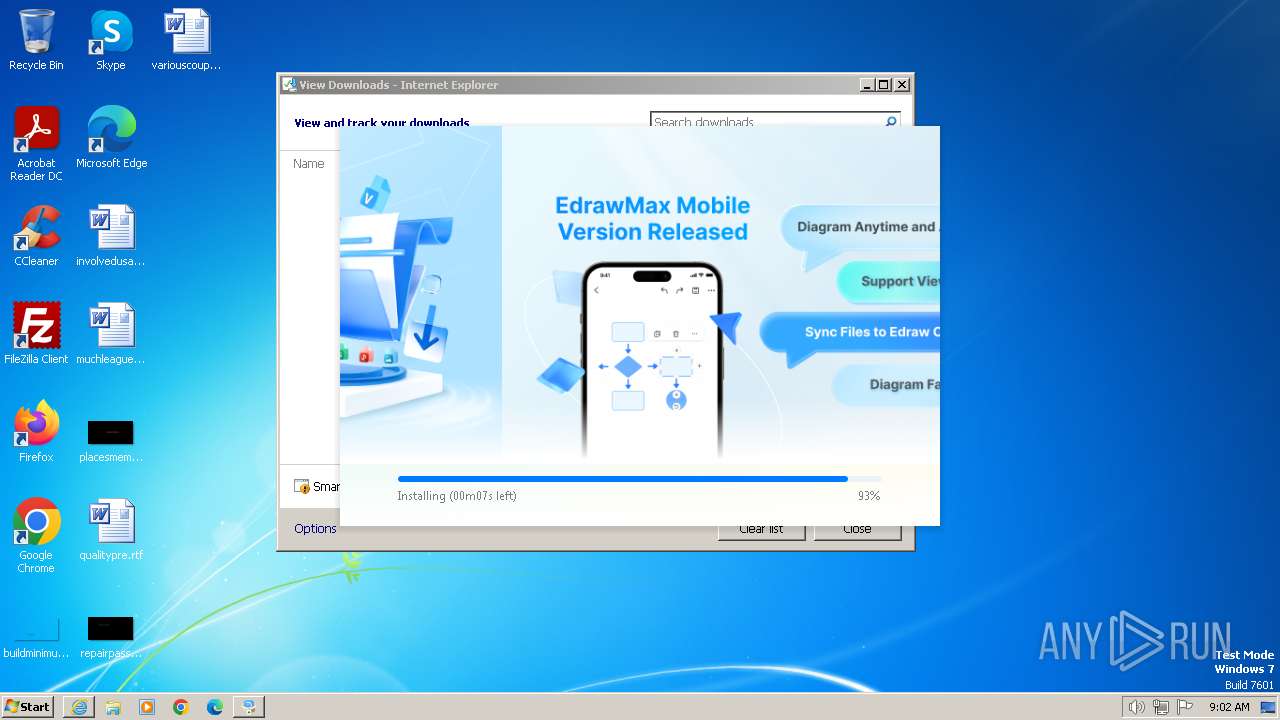1280x720 pixels.
Task: Click the Installing time left status text
Action: (x=457, y=496)
